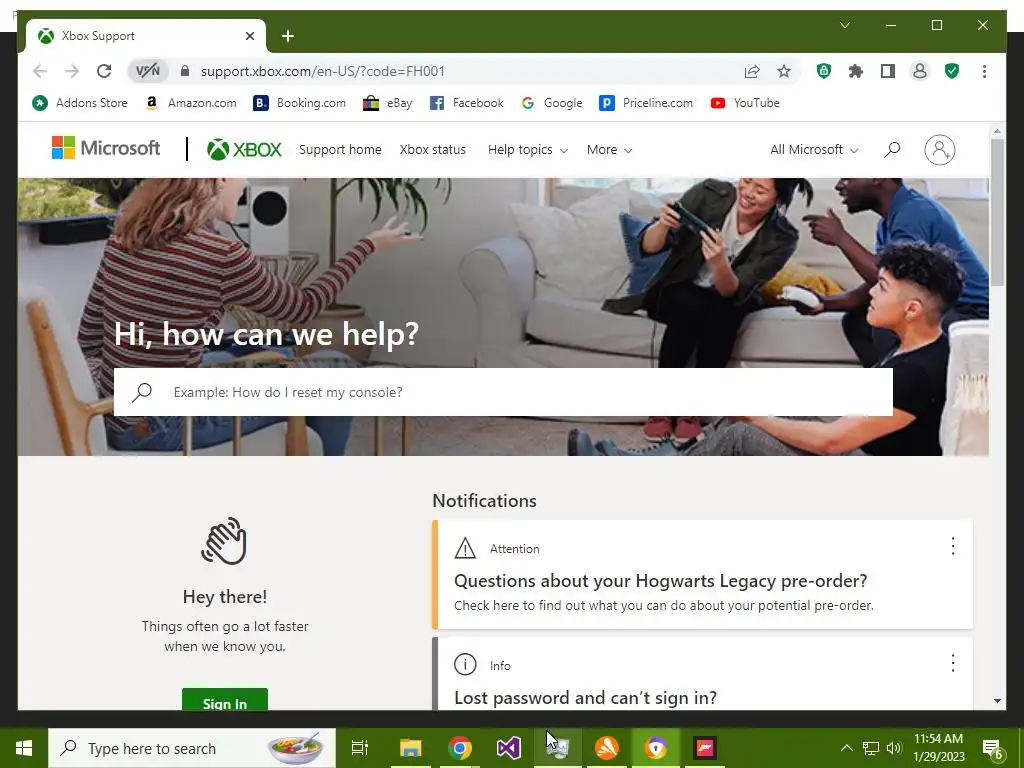Open Hogwarts Legacy pre-order notification

660,581
